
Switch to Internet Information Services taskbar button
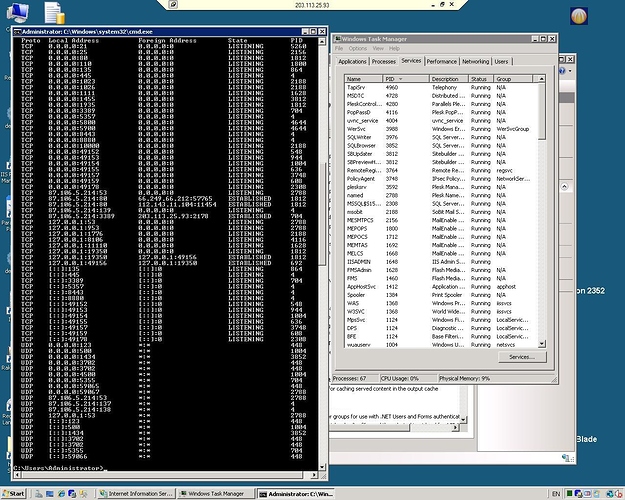[136, 494]
